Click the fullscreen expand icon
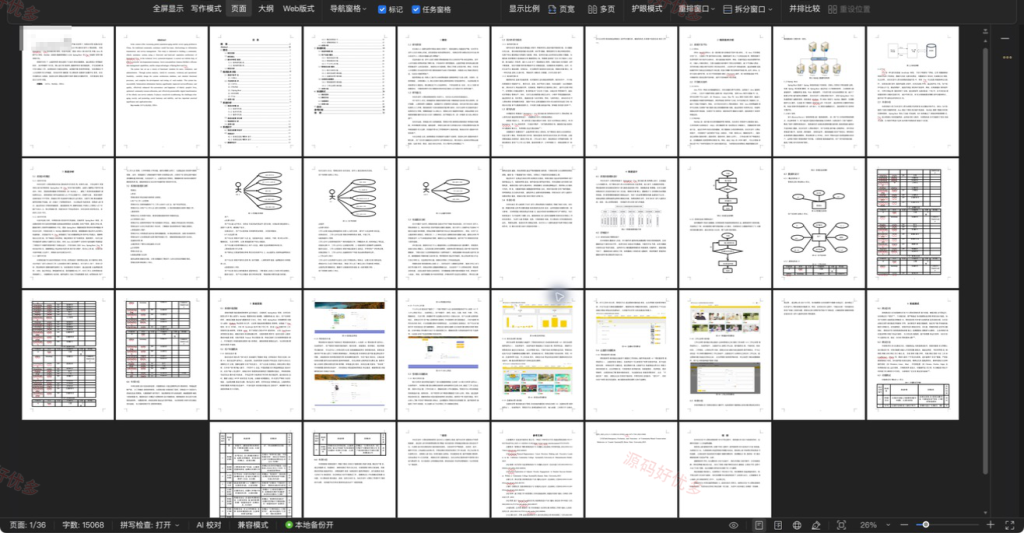1024x533 pixels. tap(1010, 525)
